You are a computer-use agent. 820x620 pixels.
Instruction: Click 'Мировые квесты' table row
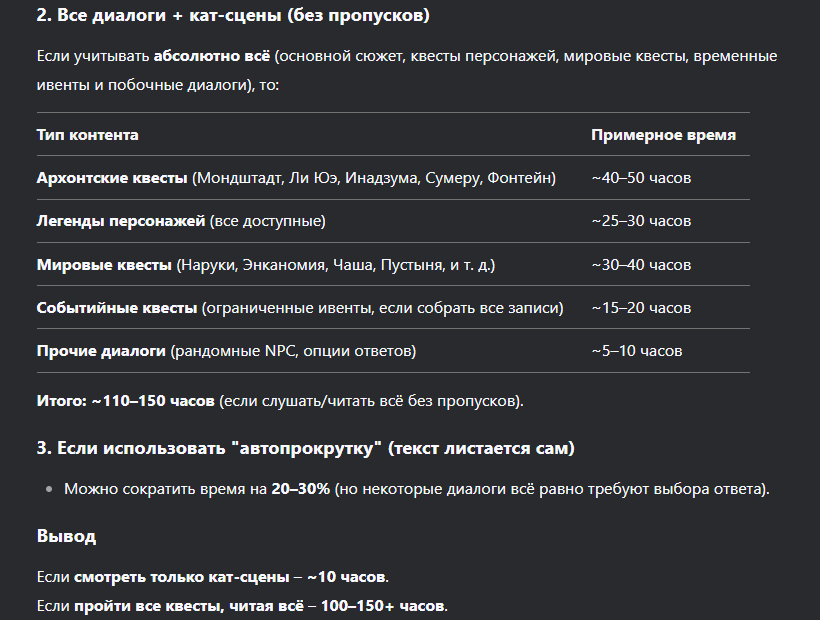[393, 265]
